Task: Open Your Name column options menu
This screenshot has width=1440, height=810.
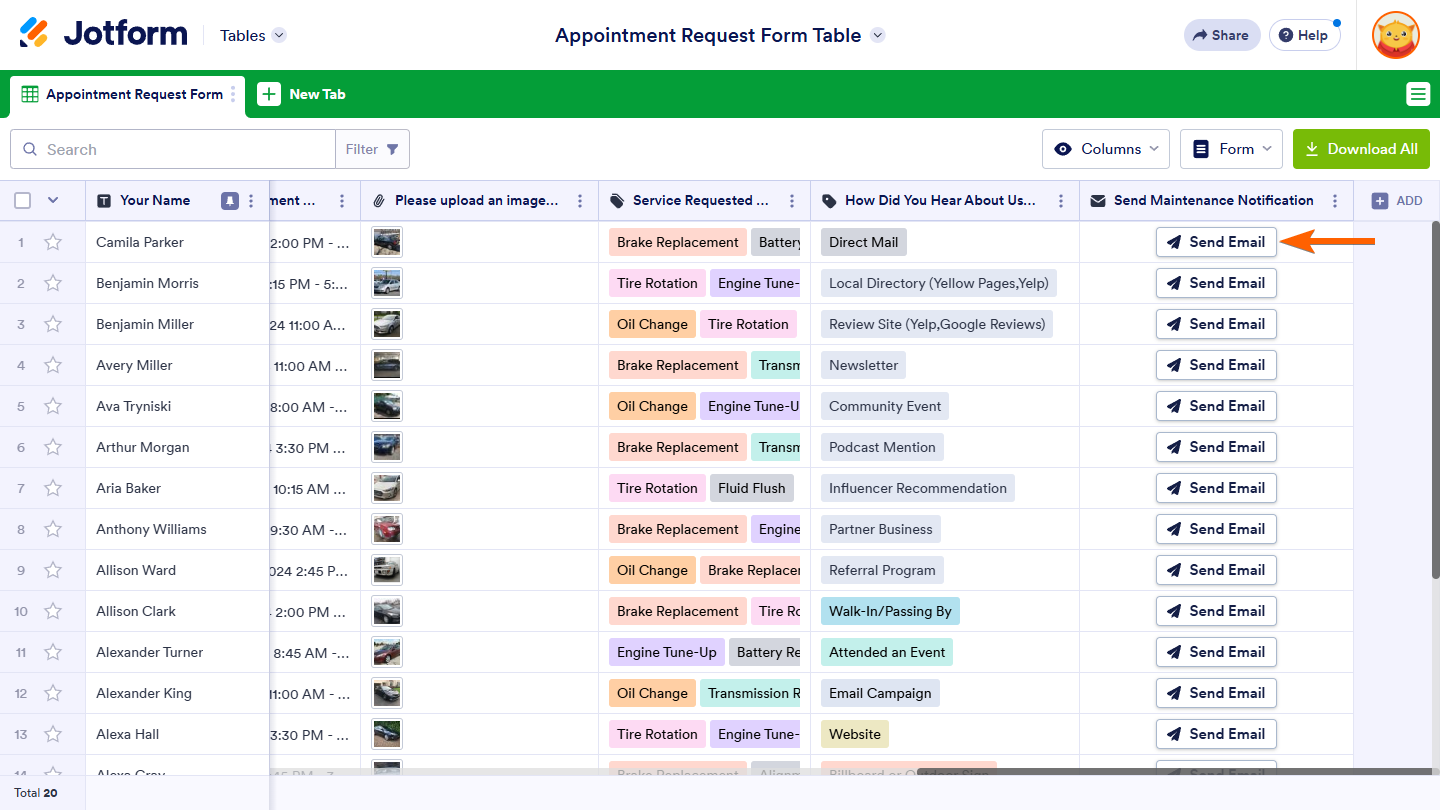Action: pyautogui.click(x=251, y=200)
